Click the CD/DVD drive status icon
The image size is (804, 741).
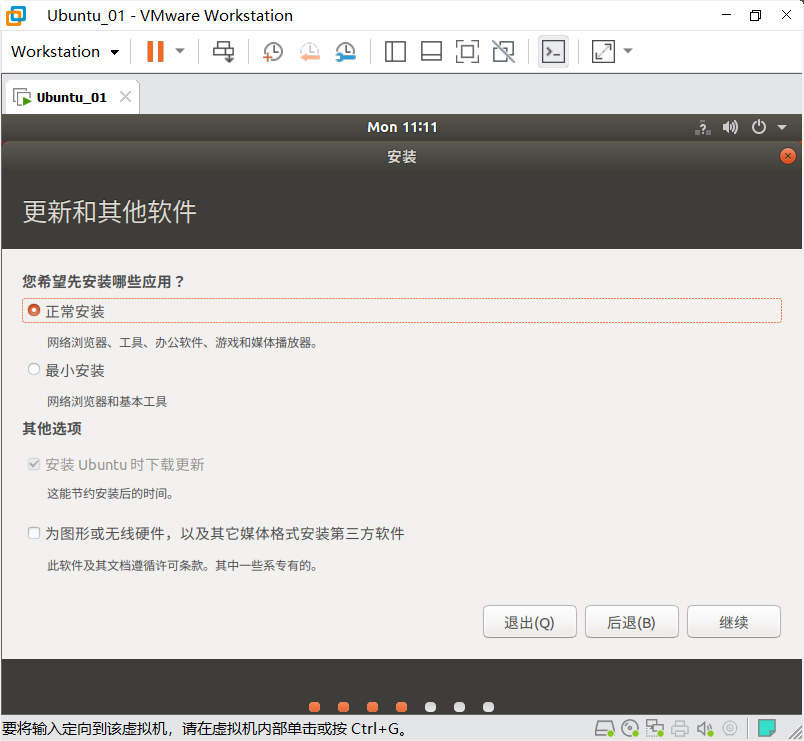coord(630,728)
